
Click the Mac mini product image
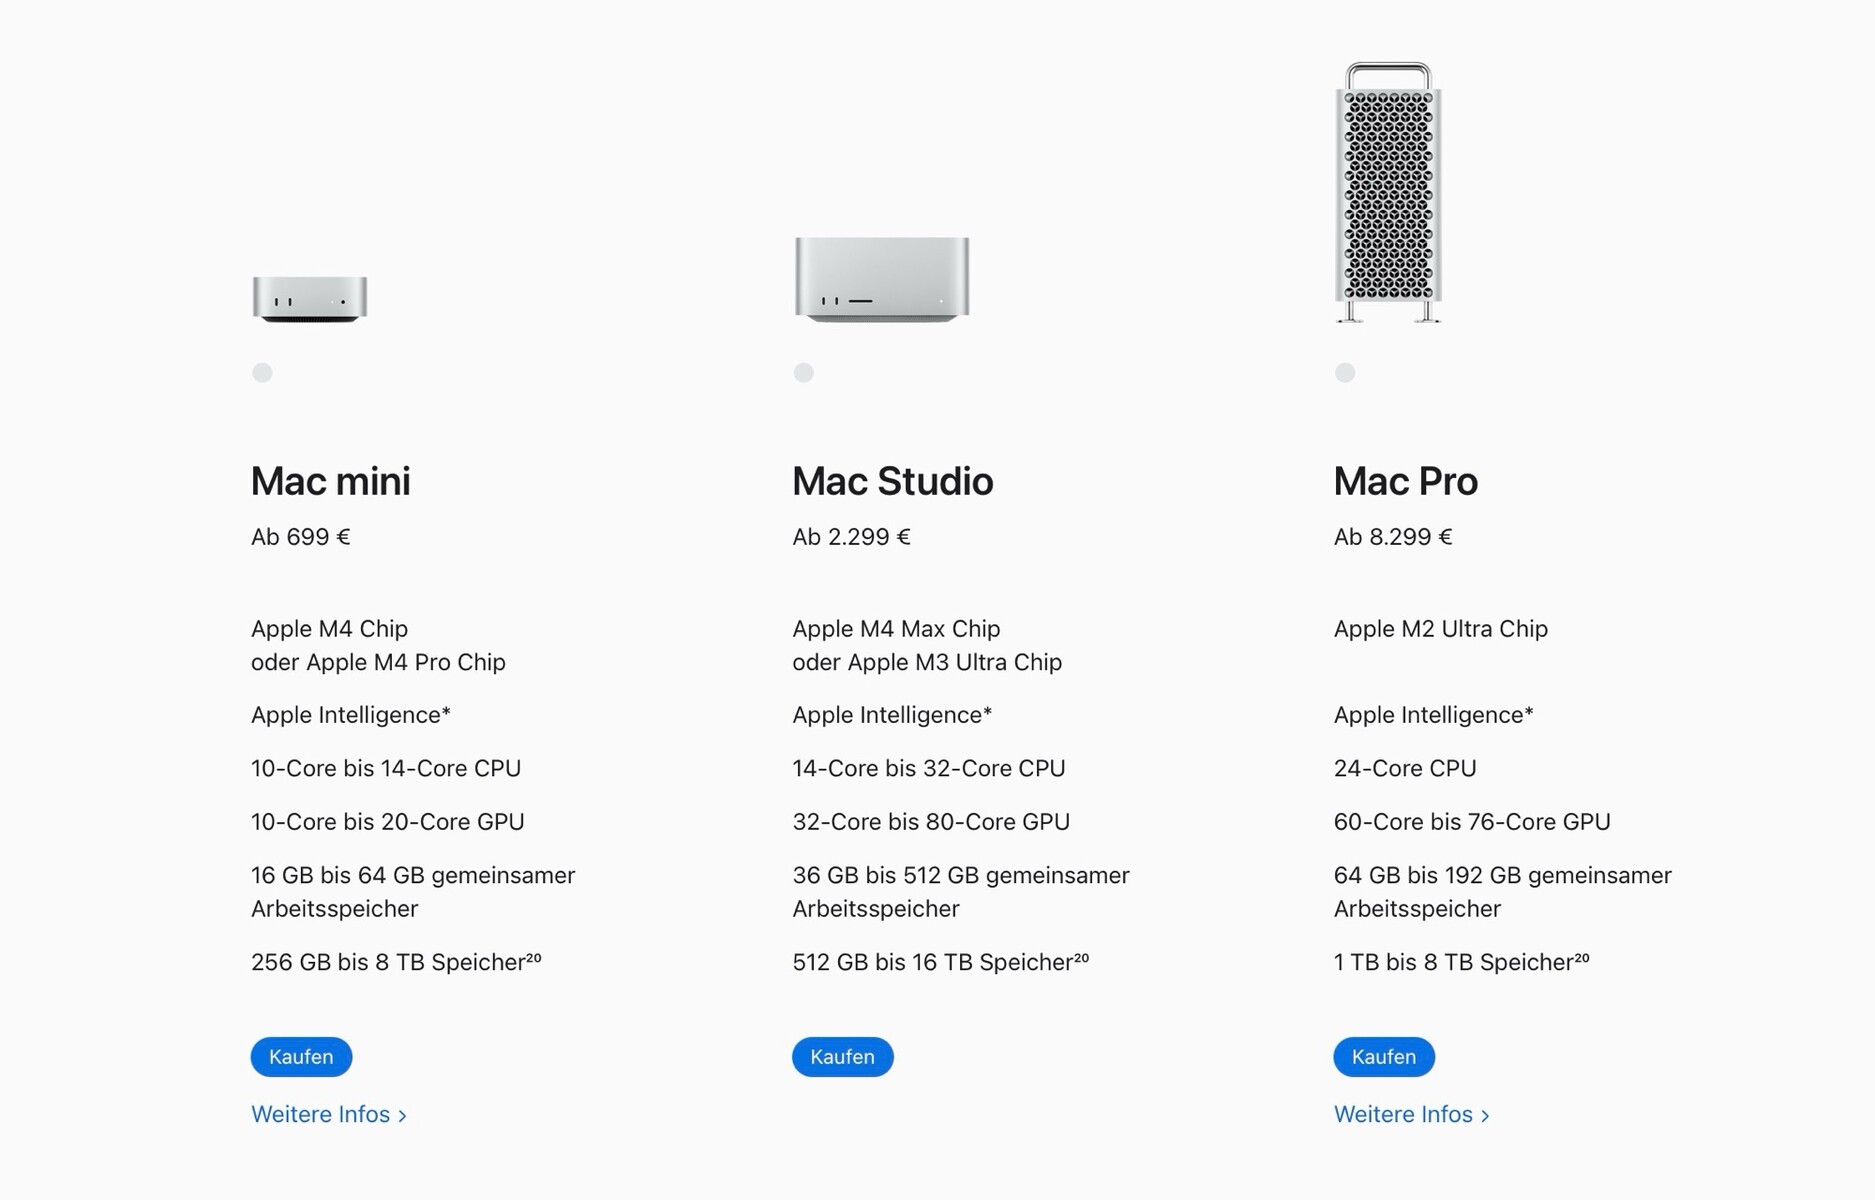310,298
